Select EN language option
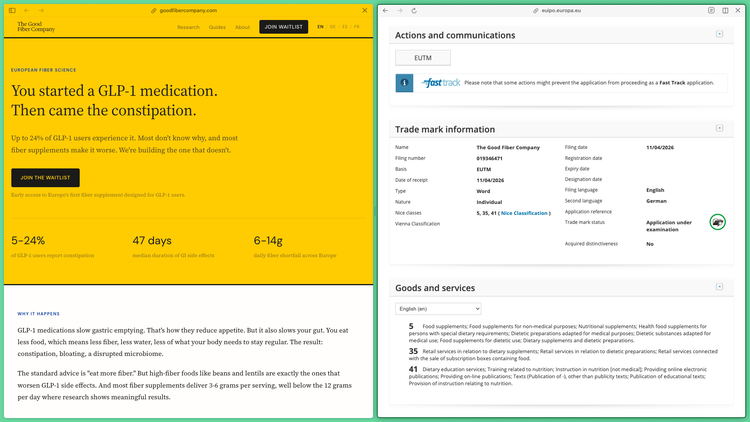750x422 pixels. point(320,27)
